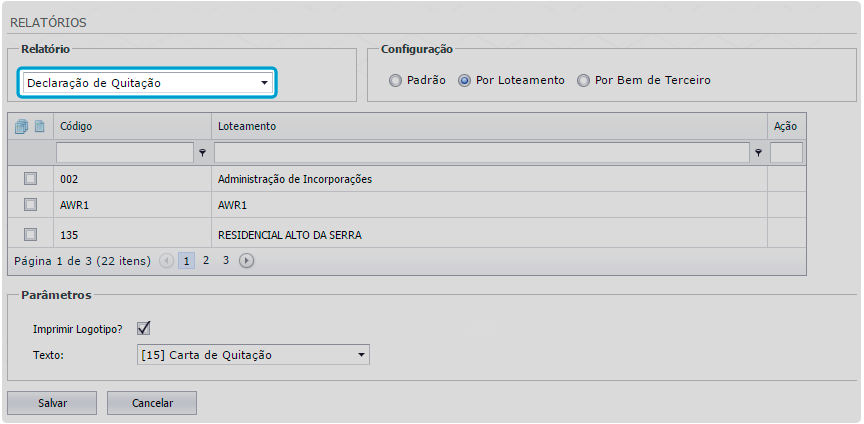Select the AWR1 row checkbox
The image size is (864, 424).
tap(30, 205)
